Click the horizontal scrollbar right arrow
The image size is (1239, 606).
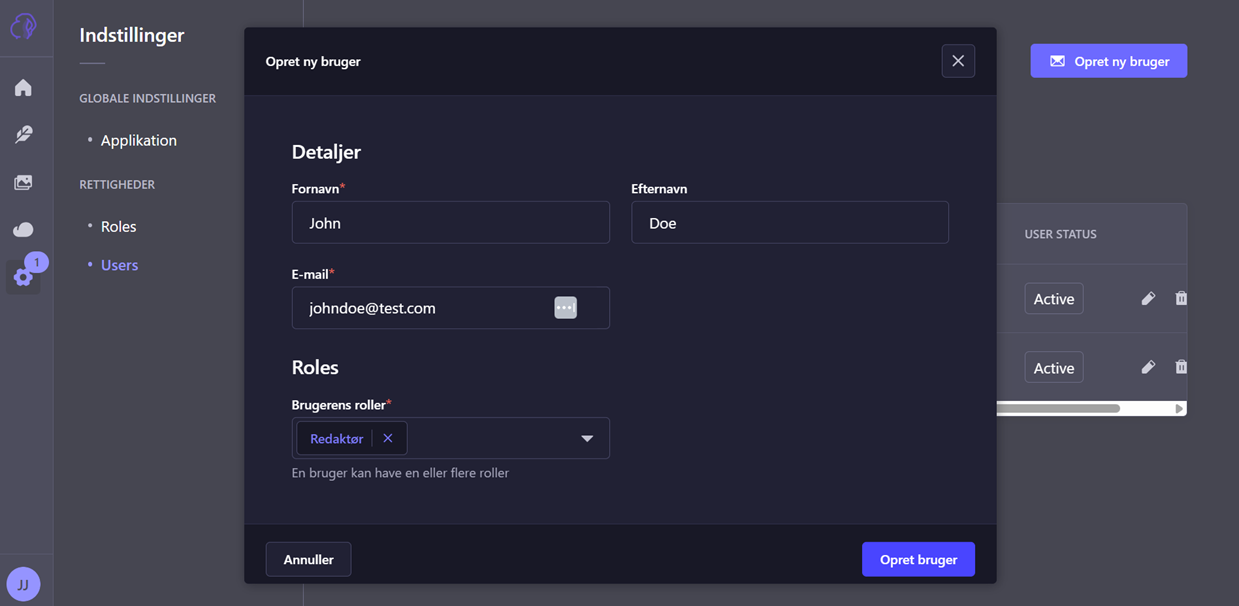[1179, 408]
